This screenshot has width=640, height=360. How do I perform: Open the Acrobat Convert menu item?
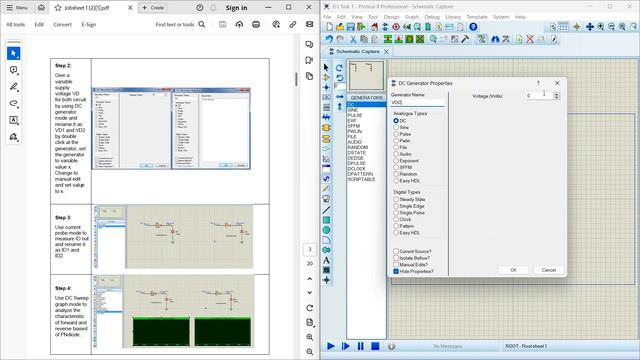62,24
